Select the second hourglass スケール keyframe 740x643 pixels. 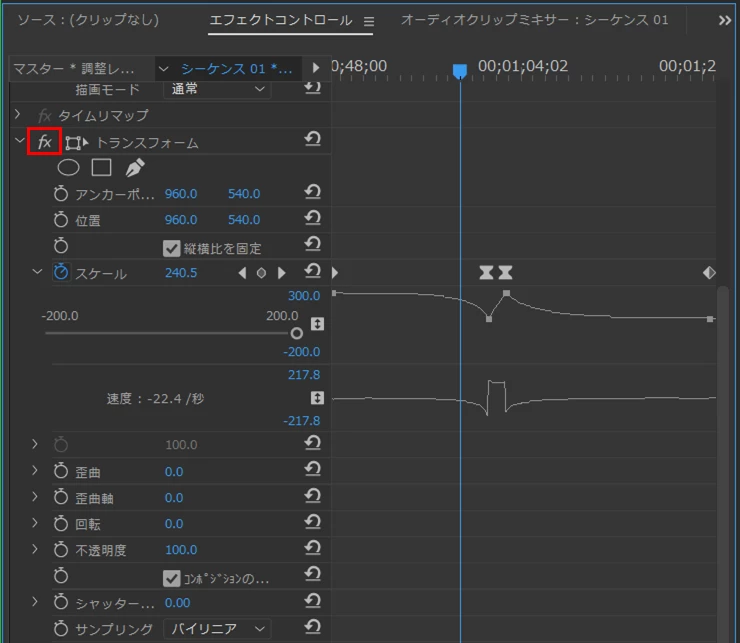505,272
